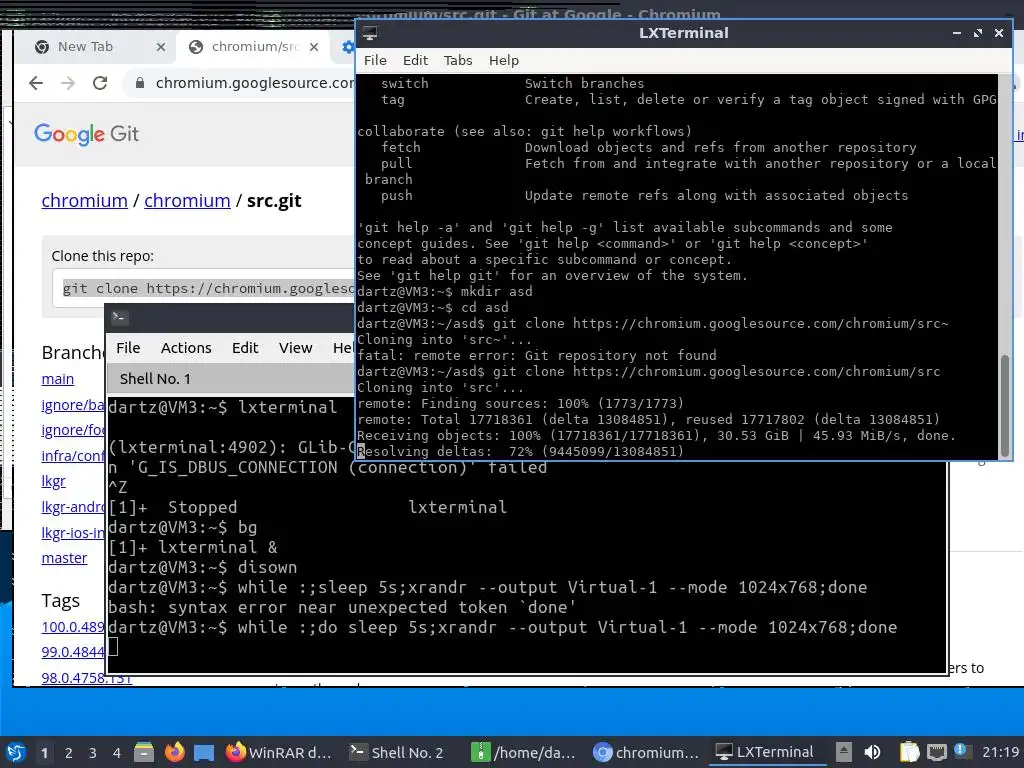Minimize the LXTerminal window
1024x768 pixels.
(x=957, y=33)
